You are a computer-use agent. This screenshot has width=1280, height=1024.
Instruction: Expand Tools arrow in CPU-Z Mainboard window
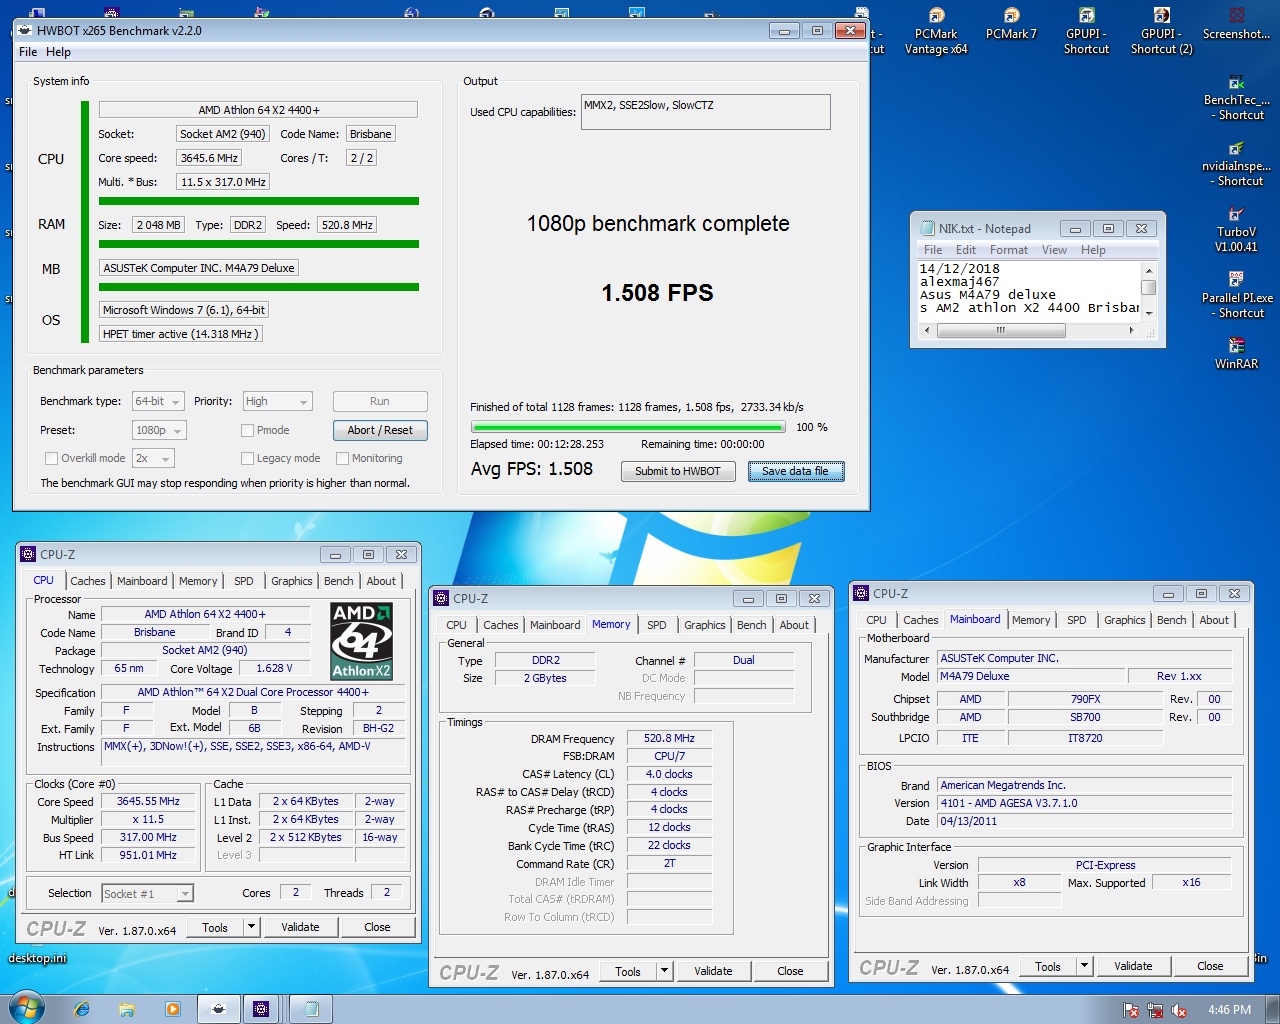pyautogui.click(x=1084, y=966)
